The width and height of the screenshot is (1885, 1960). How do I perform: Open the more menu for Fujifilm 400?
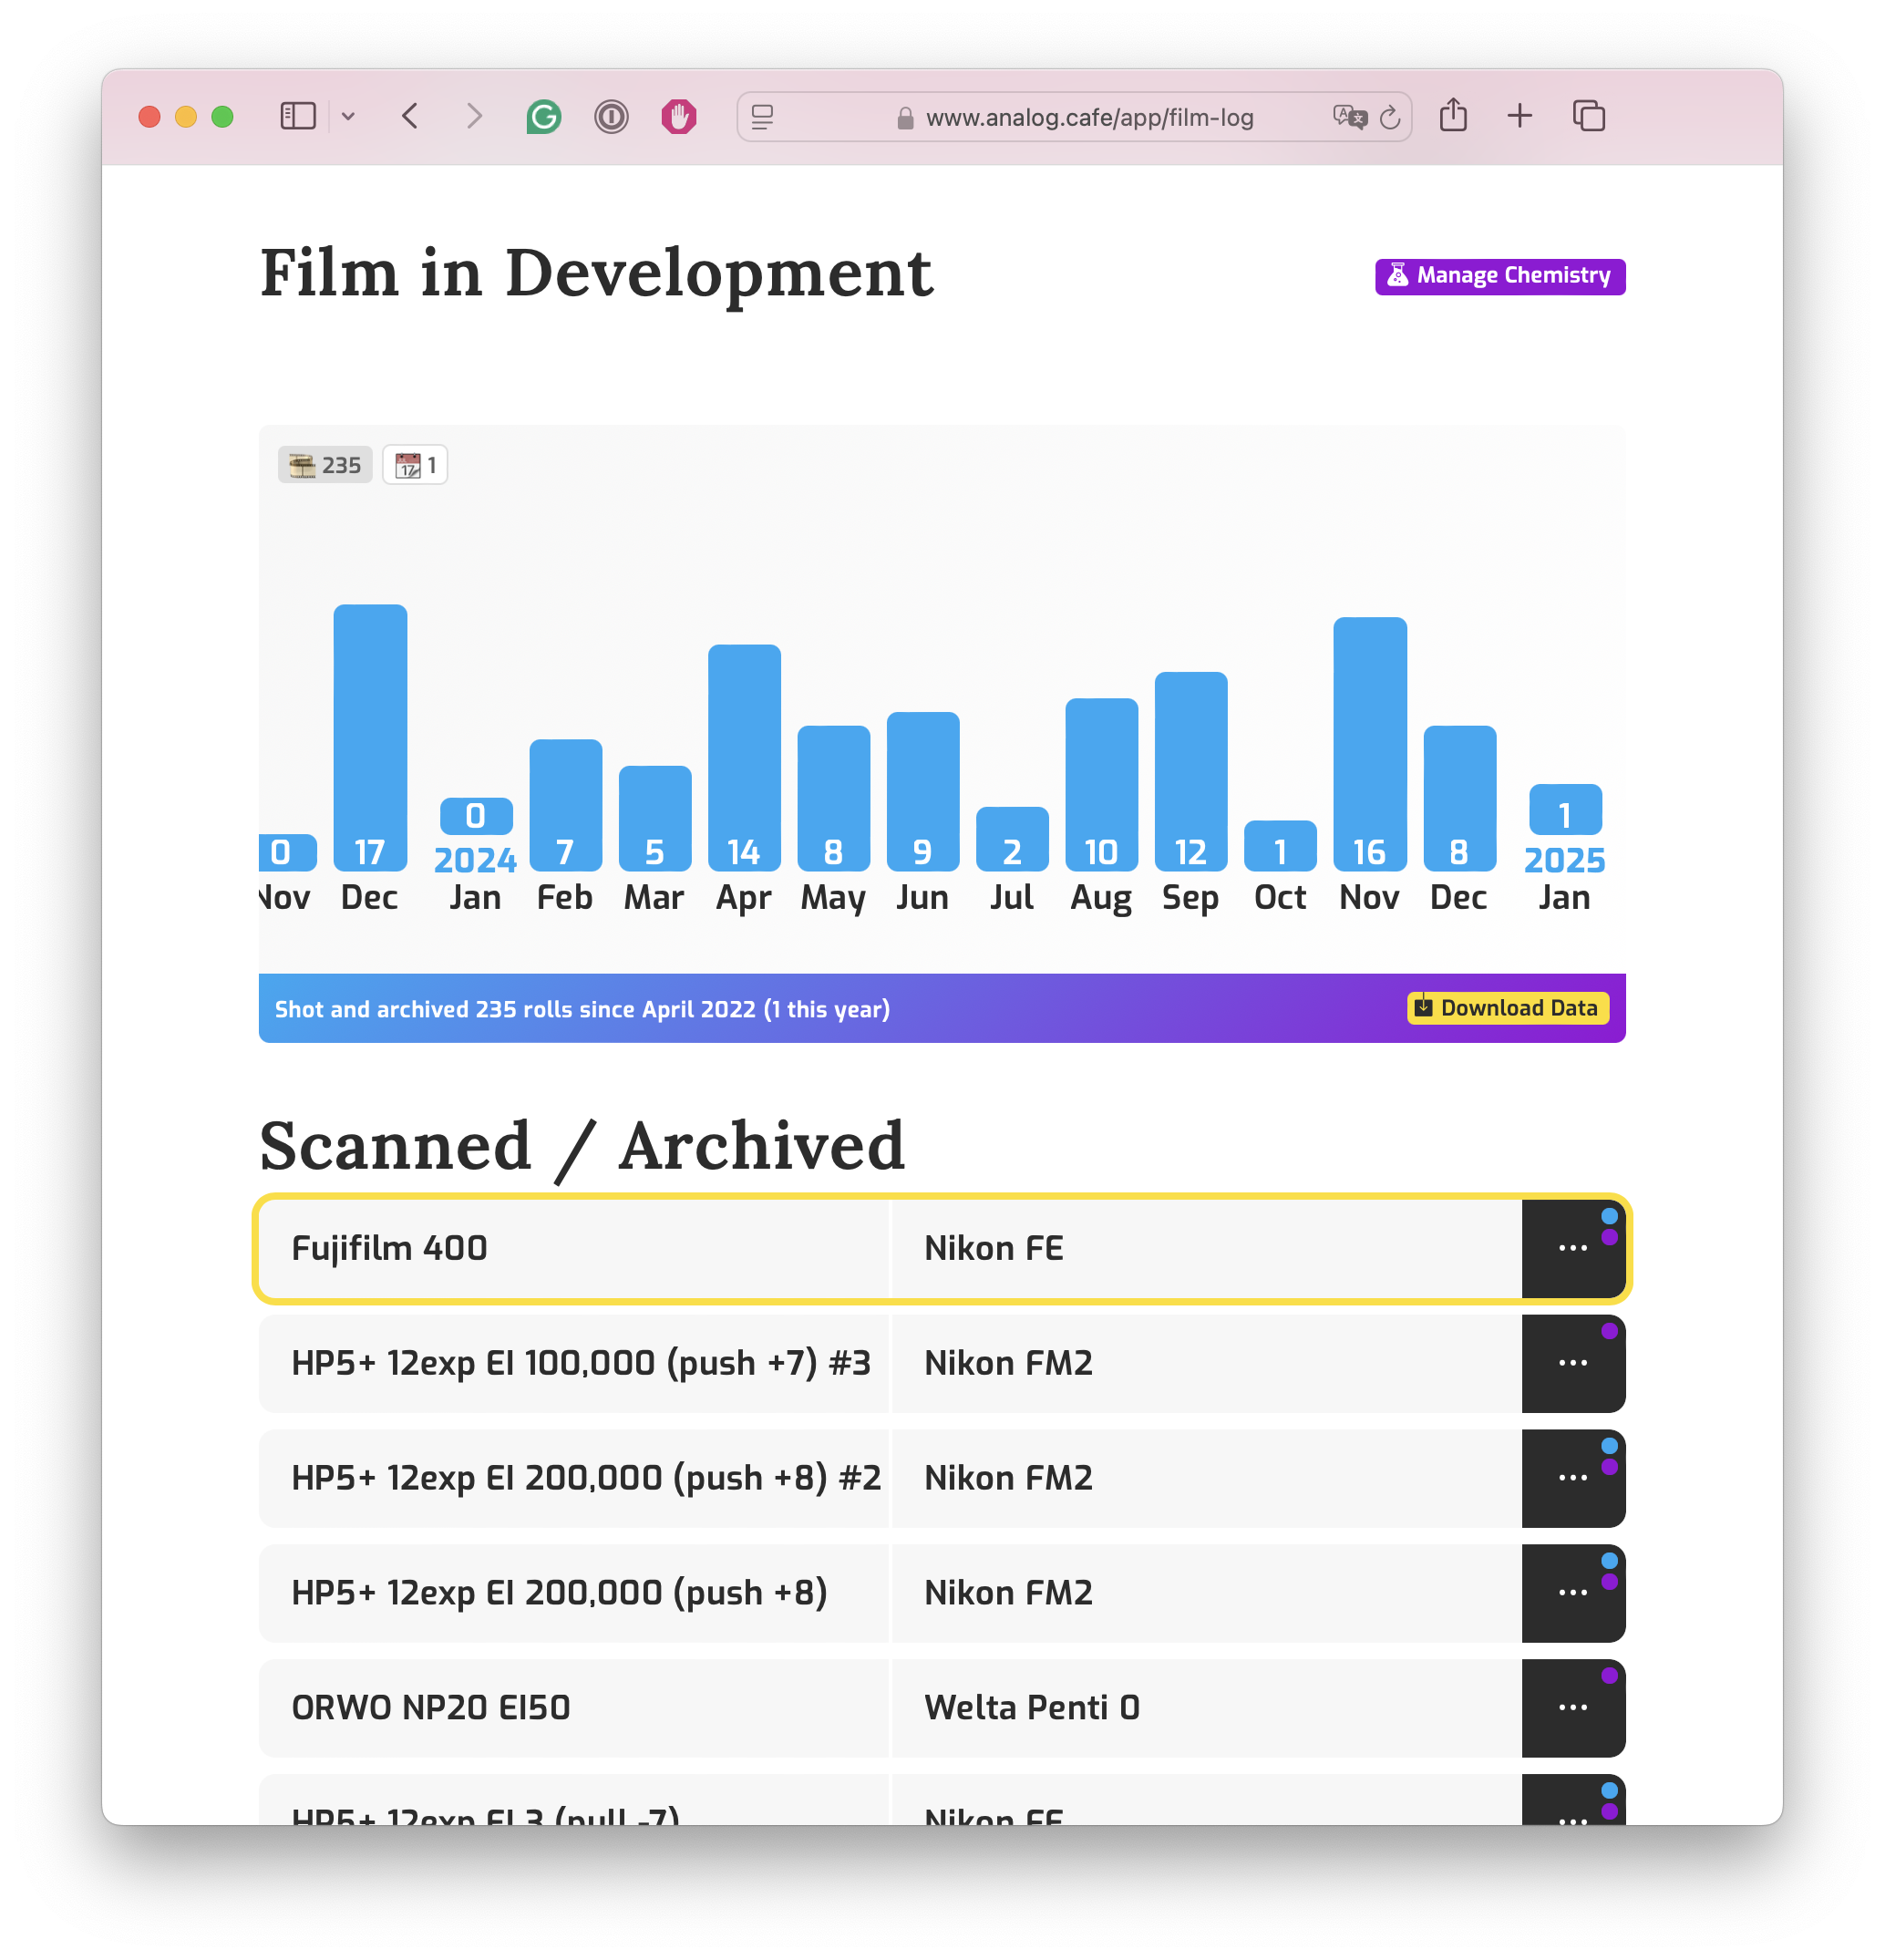click(x=1573, y=1249)
